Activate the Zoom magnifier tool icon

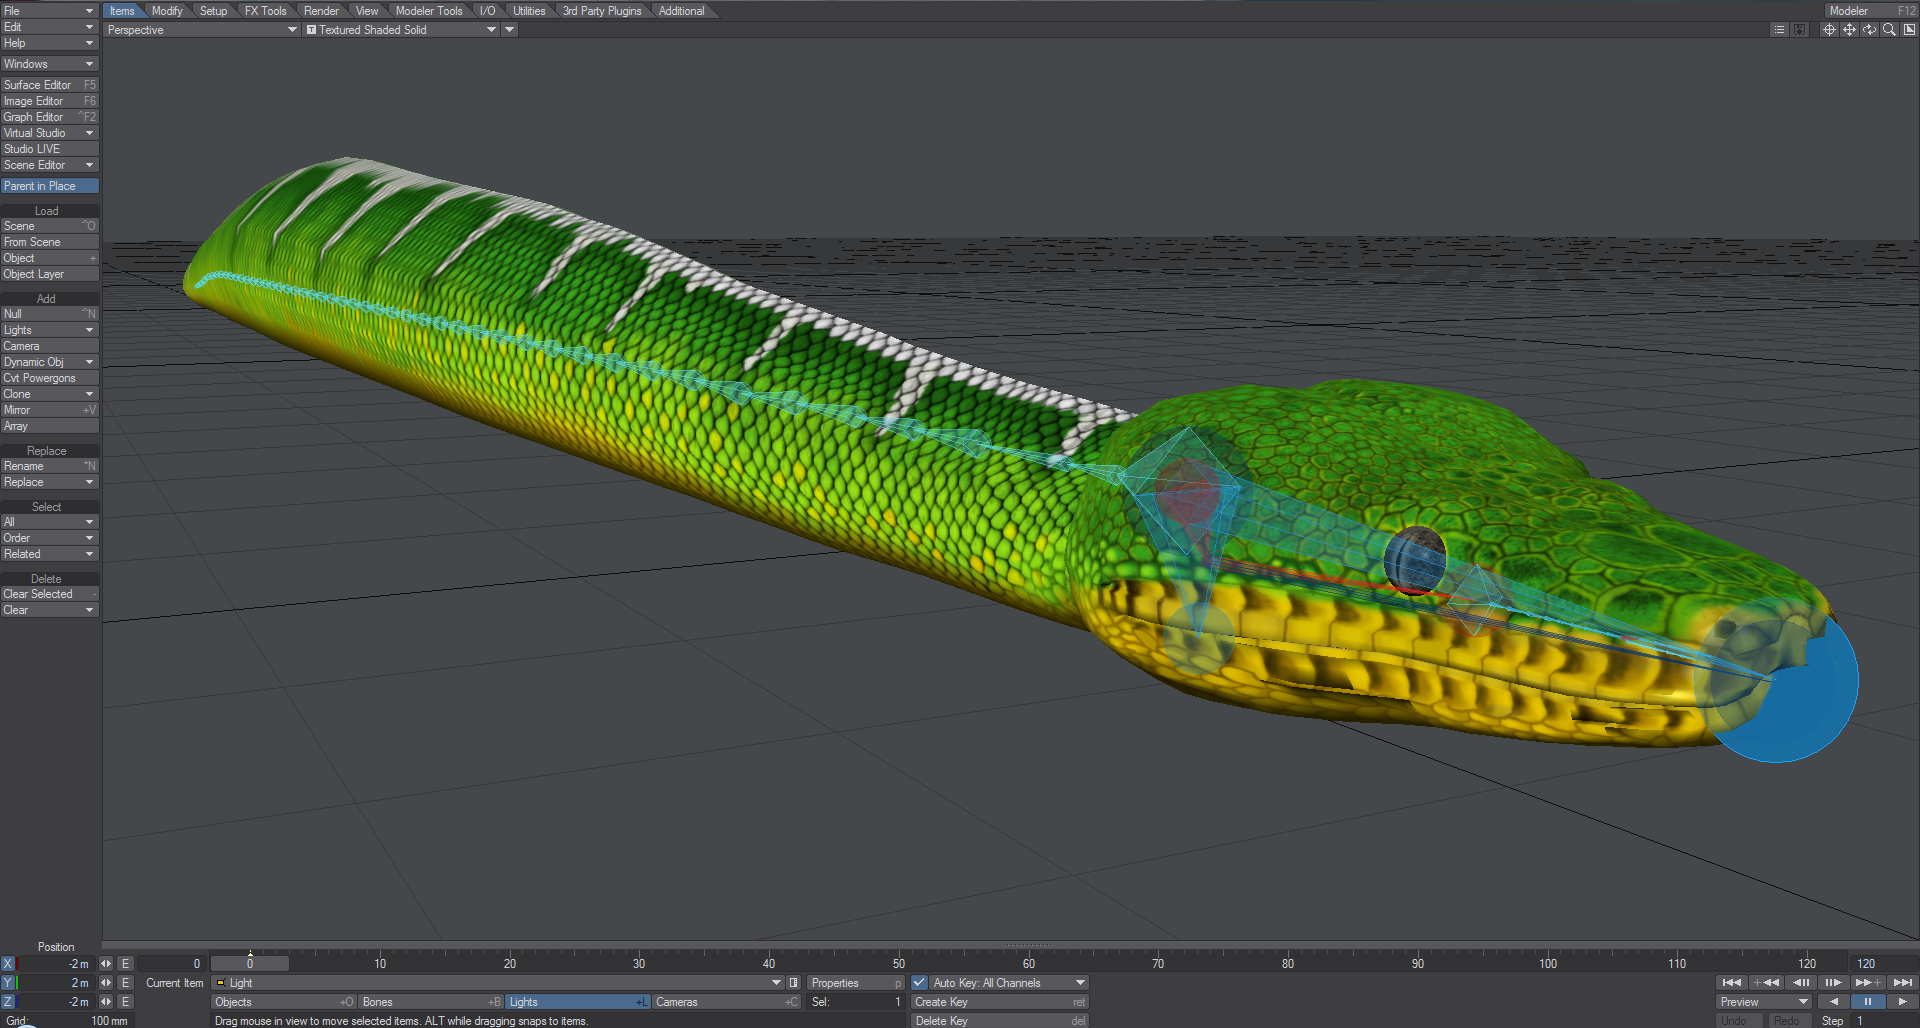[x=1889, y=30]
